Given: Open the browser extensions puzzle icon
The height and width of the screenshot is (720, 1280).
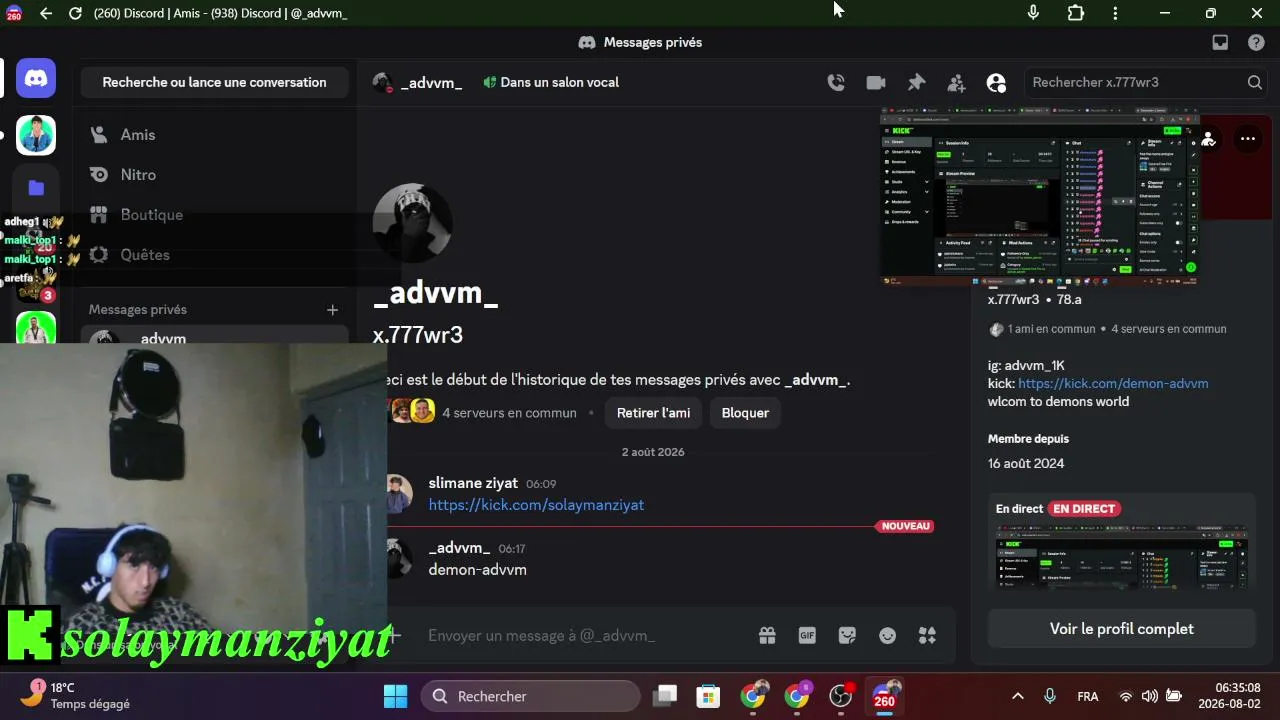Looking at the screenshot, I should (1076, 13).
